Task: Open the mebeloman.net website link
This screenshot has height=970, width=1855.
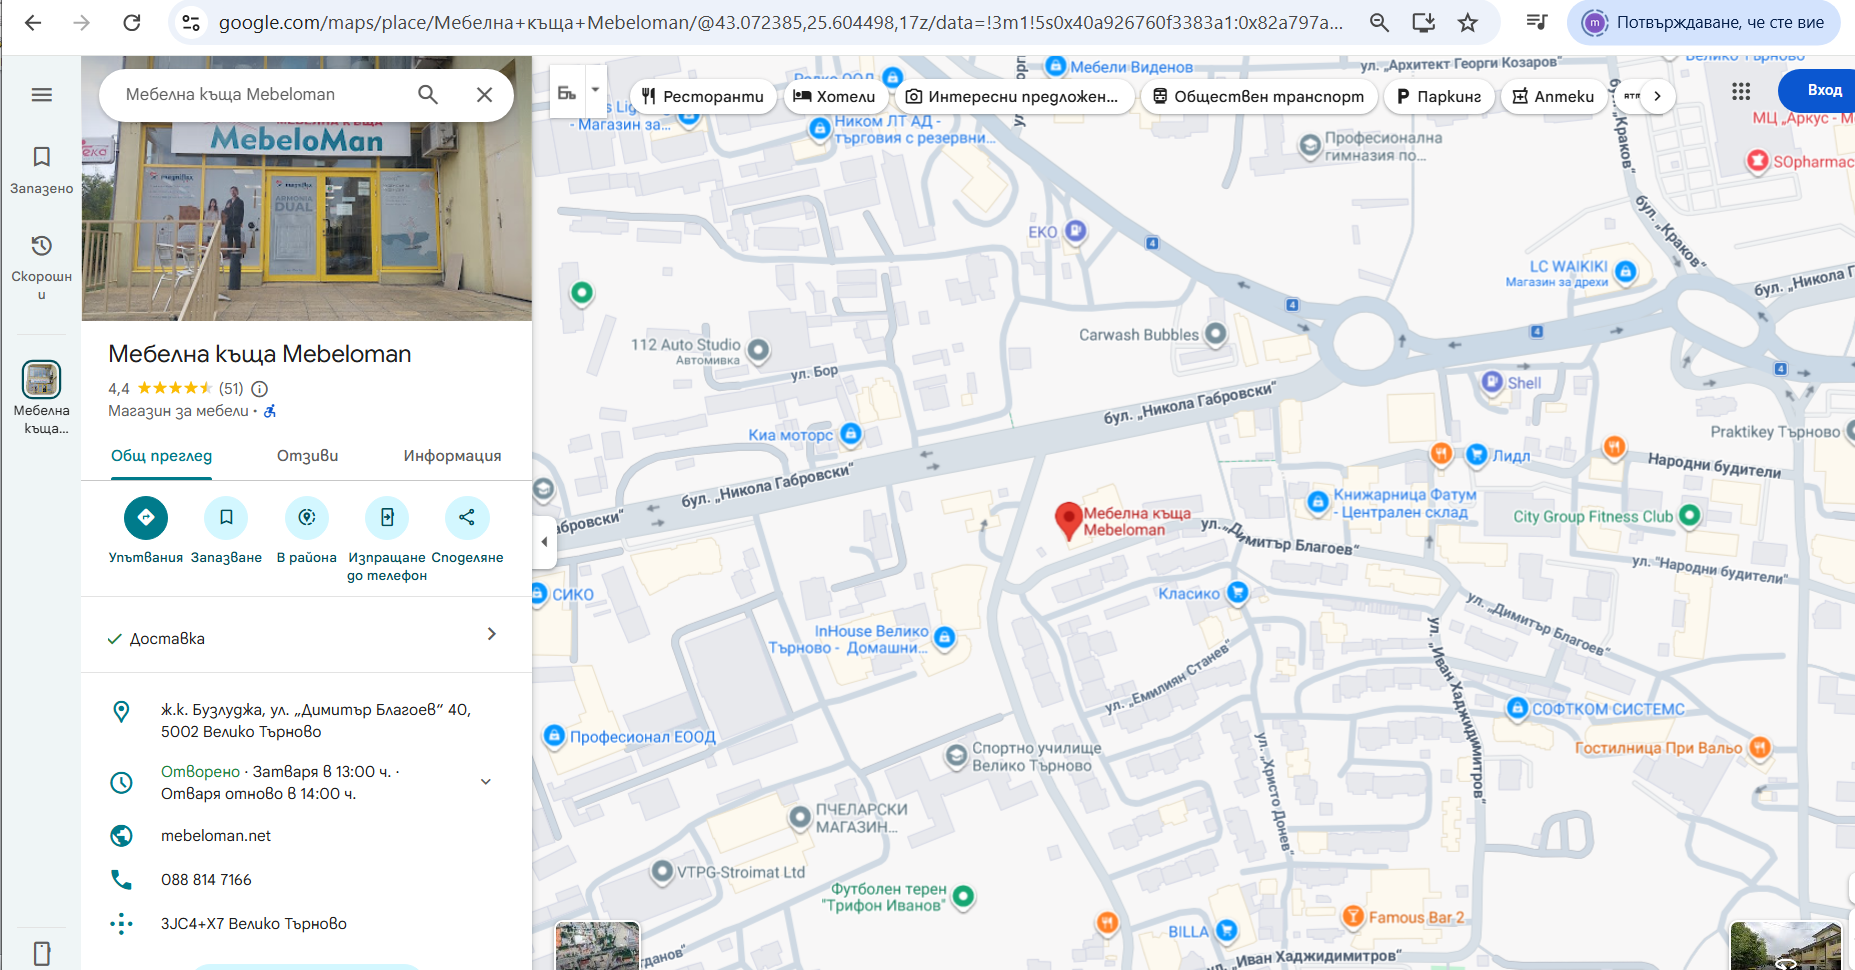Action: coord(216,836)
